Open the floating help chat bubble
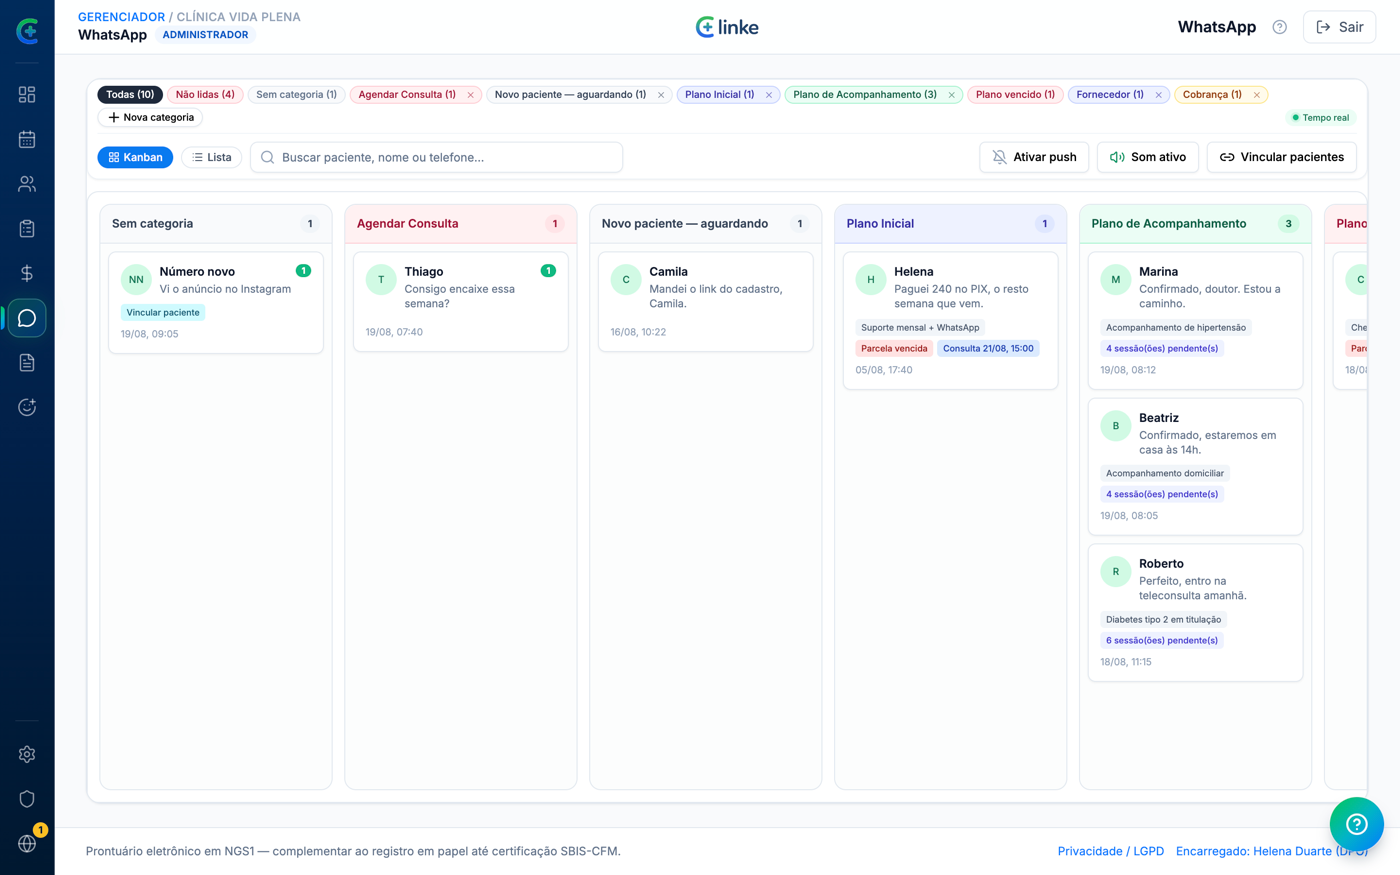The width and height of the screenshot is (1400, 875). [1356, 824]
